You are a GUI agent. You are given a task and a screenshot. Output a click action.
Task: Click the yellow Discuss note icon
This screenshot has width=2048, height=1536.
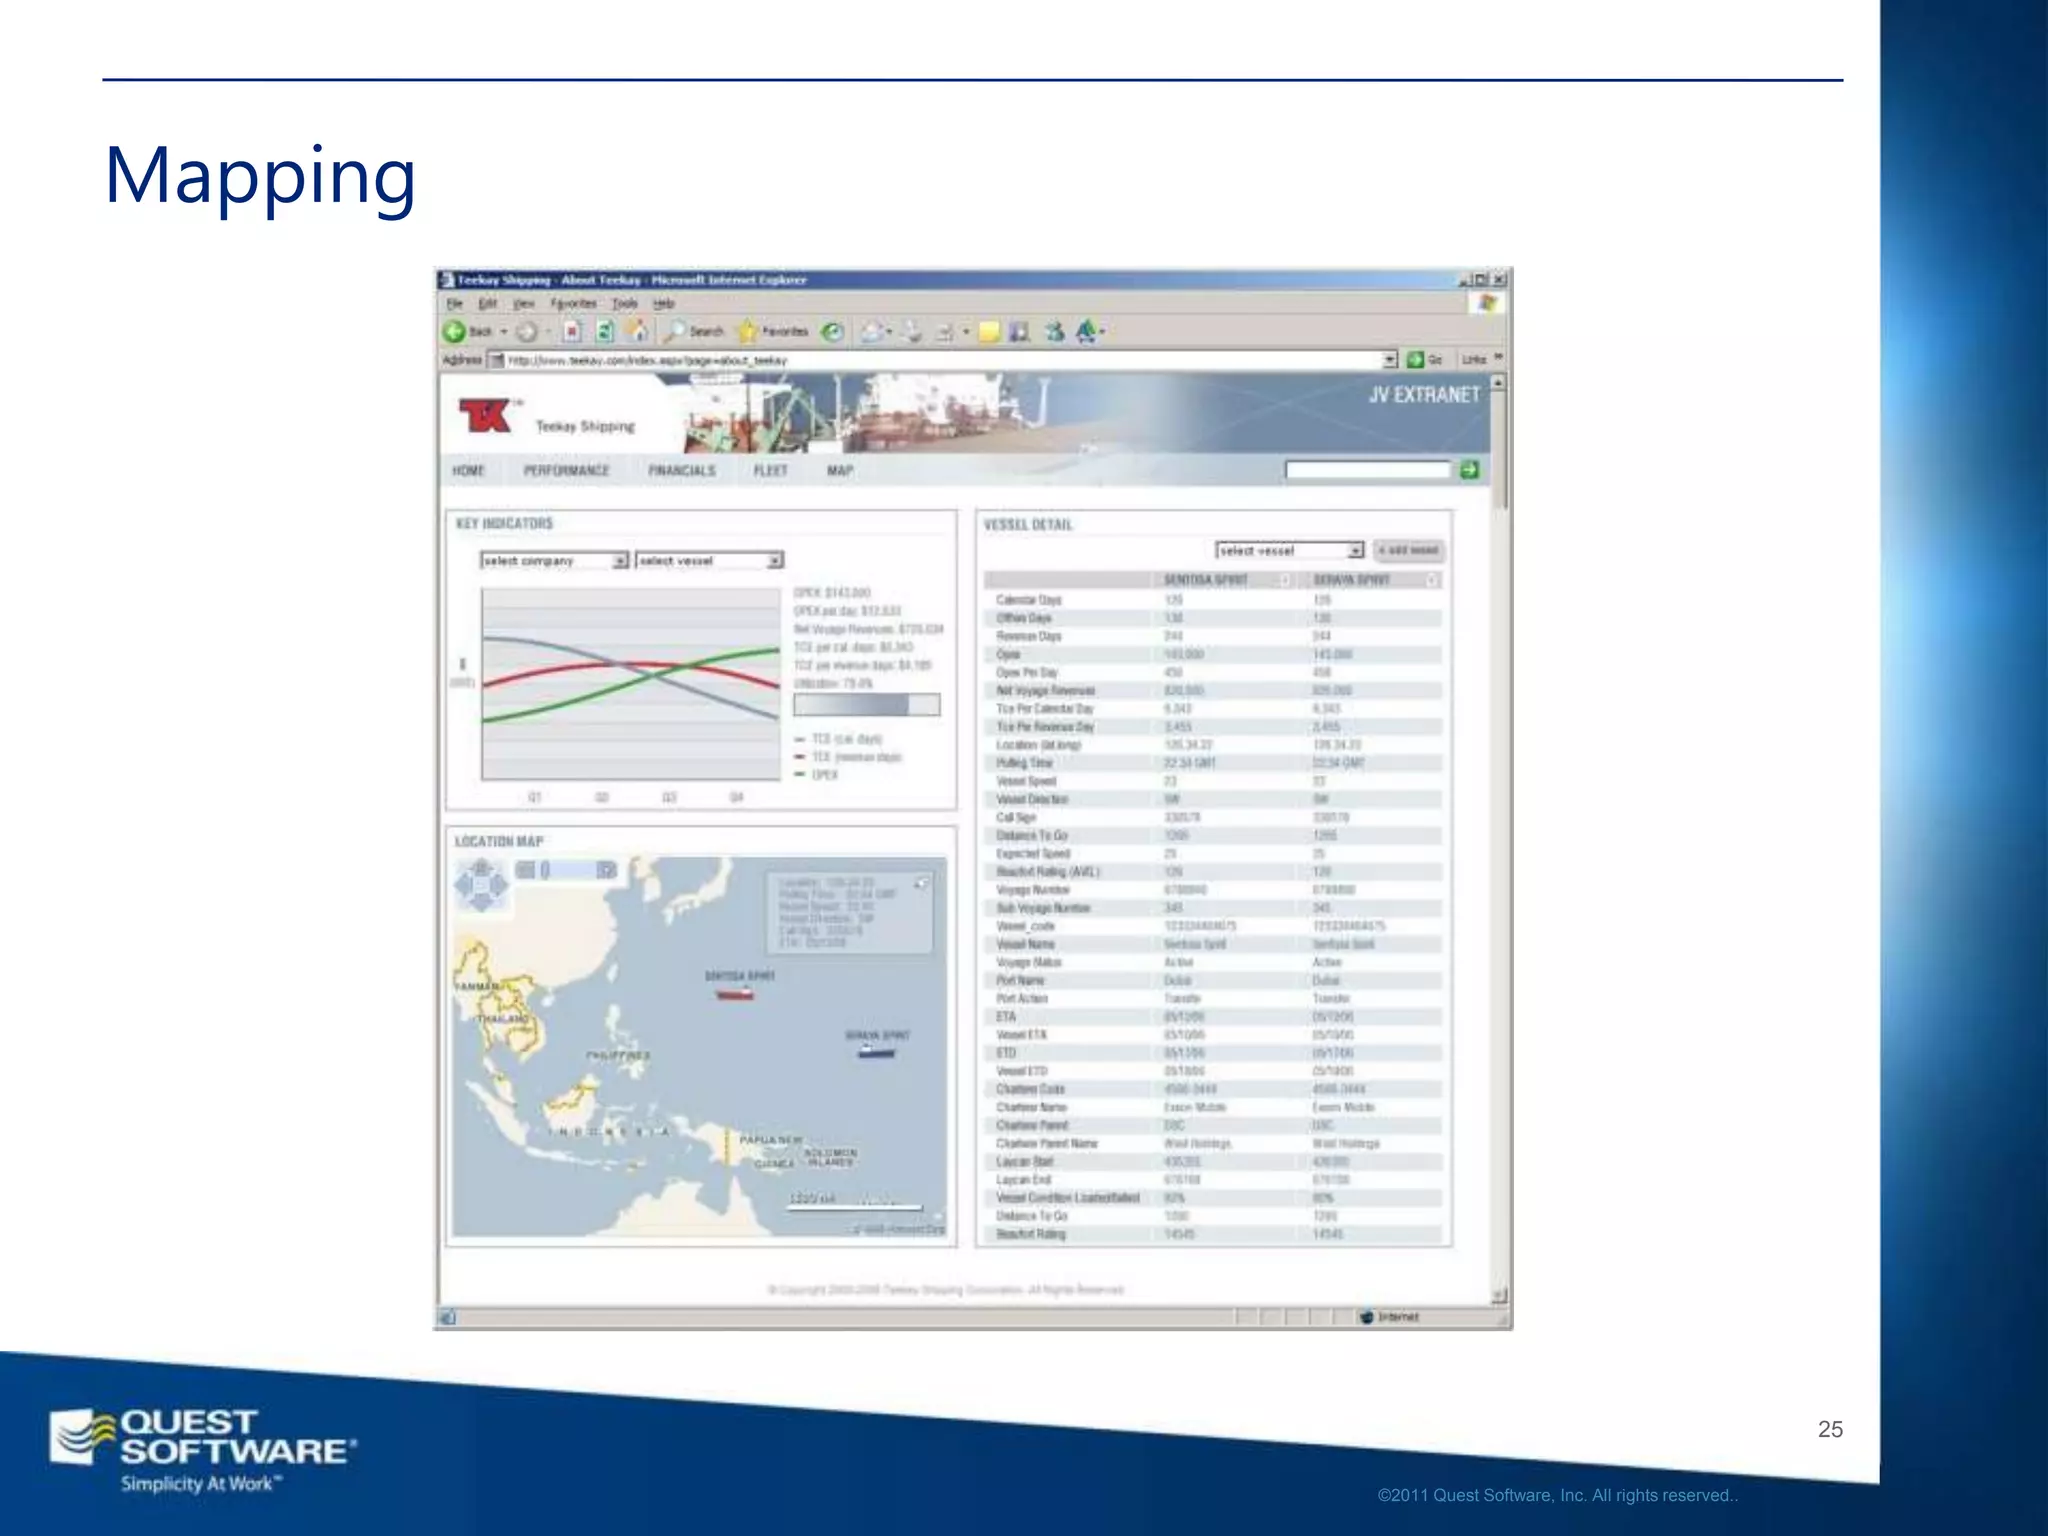(989, 332)
